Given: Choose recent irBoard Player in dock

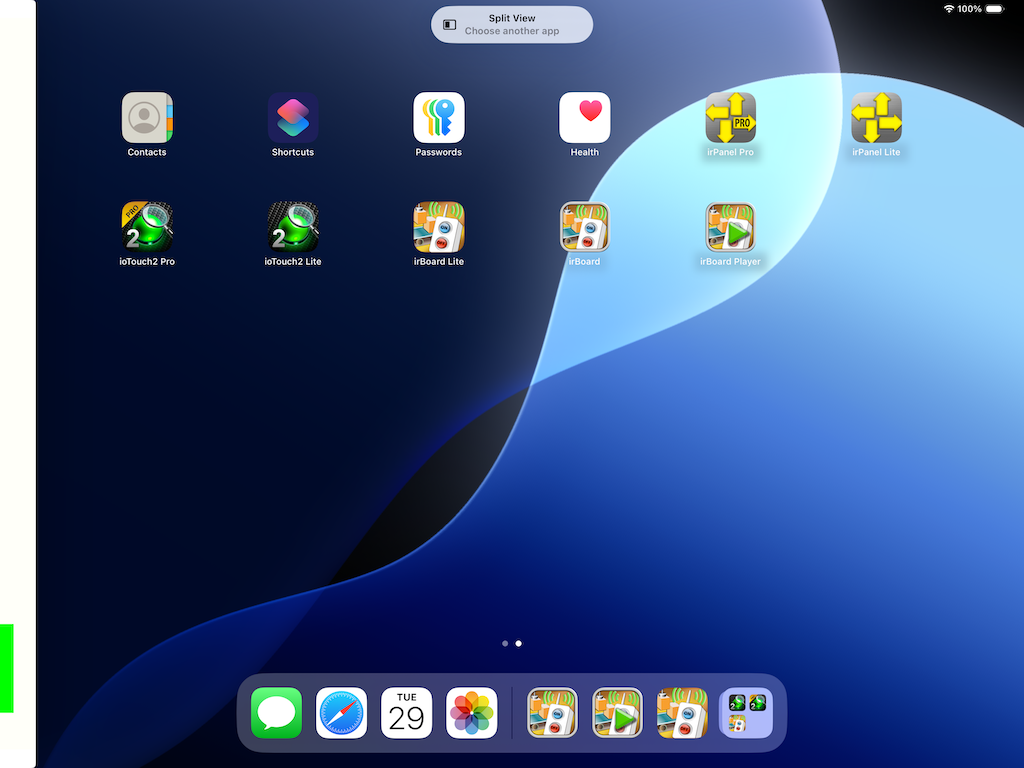Looking at the screenshot, I should (x=617, y=712).
